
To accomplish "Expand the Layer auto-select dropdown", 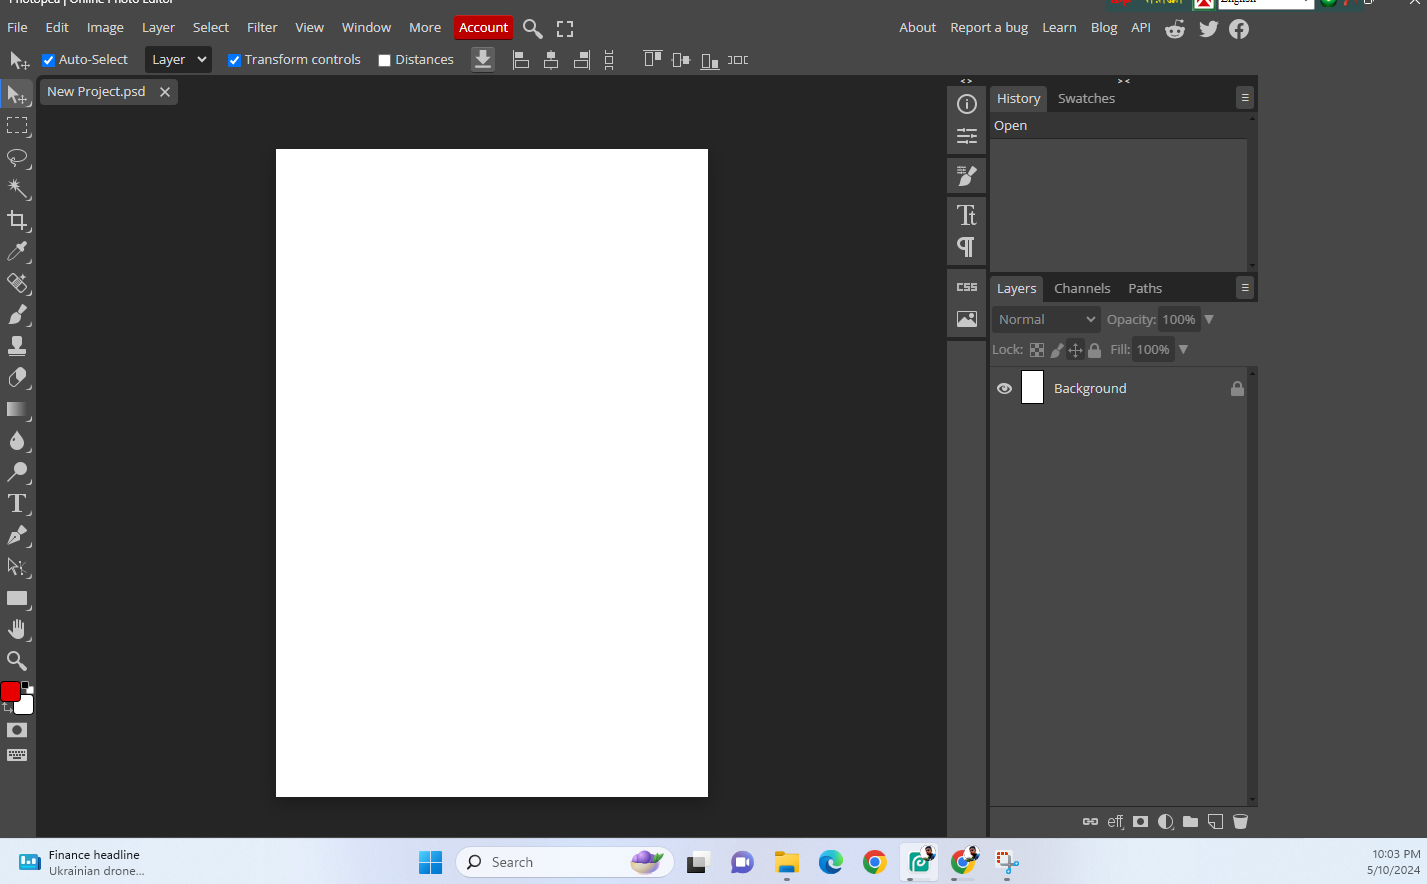I will 178,60.
